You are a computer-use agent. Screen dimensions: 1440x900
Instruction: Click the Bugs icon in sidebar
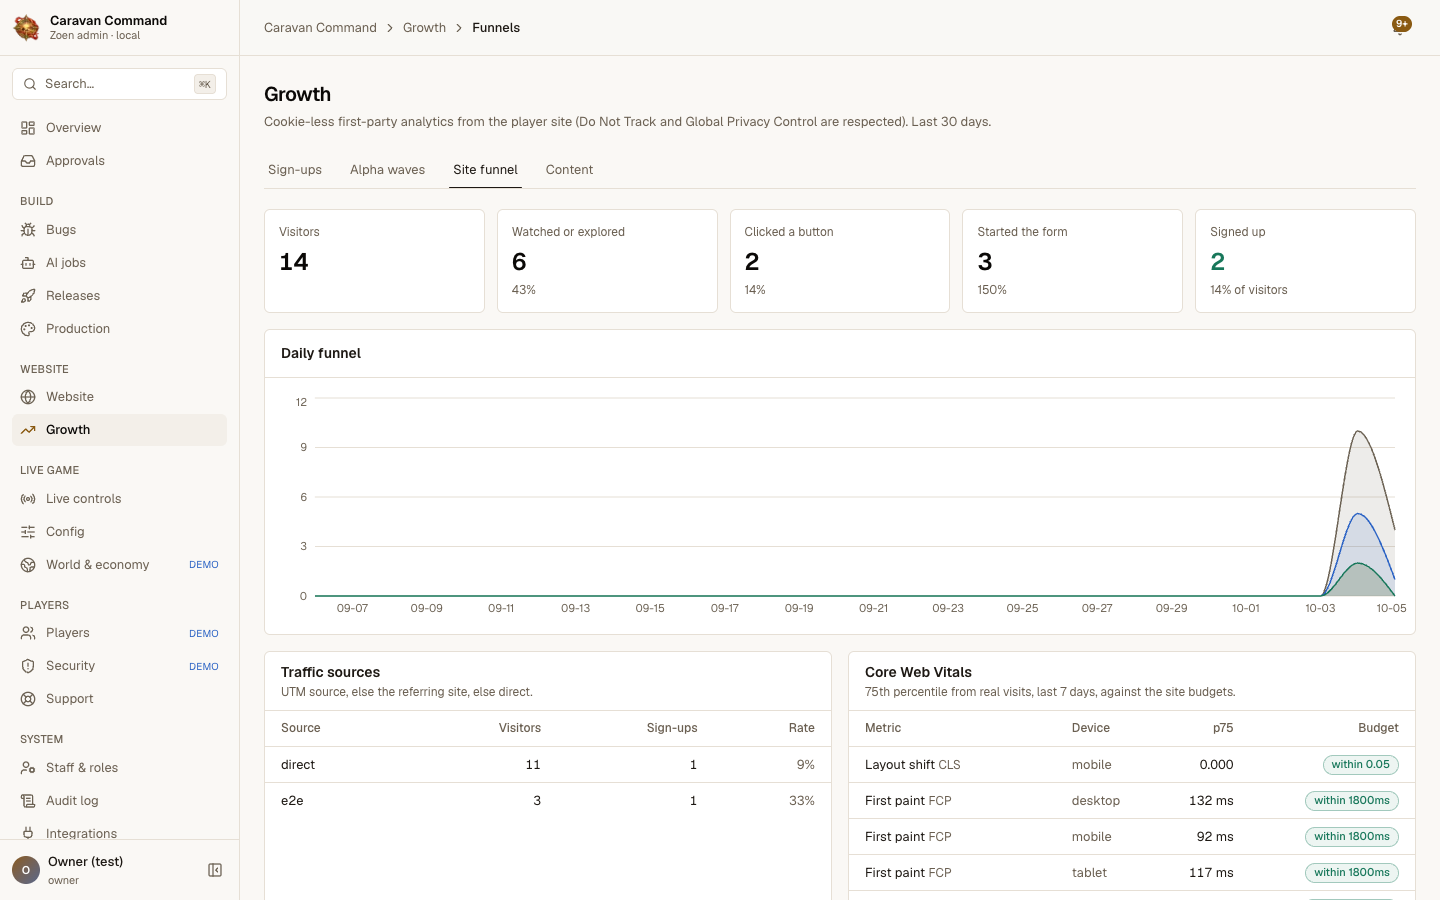(x=28, y=230)
